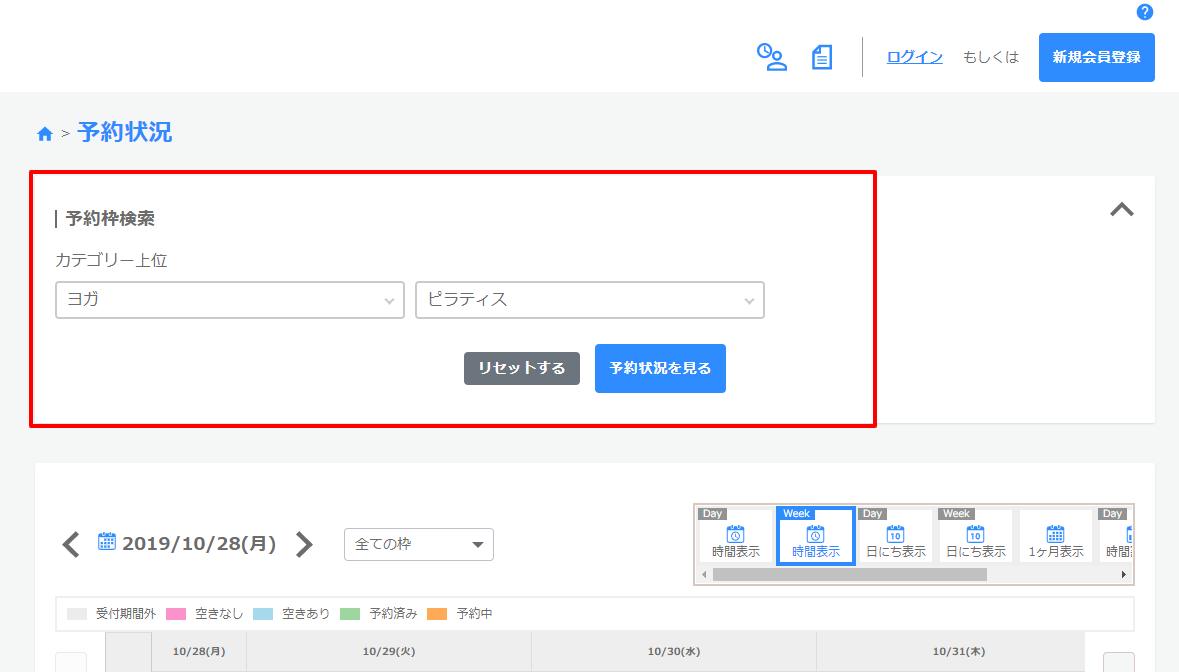Click the リセットする button
This screenshot has height=672, width=1179.
click(x=521, y=368)
